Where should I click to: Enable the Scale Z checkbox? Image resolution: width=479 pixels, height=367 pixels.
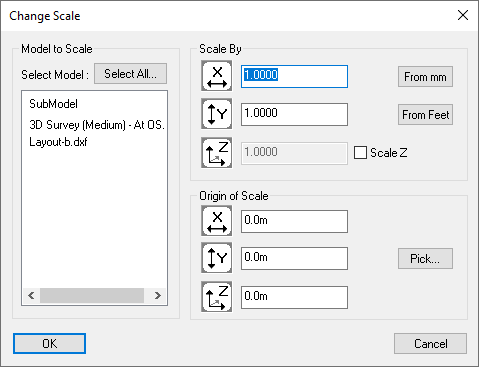point(360,153)
